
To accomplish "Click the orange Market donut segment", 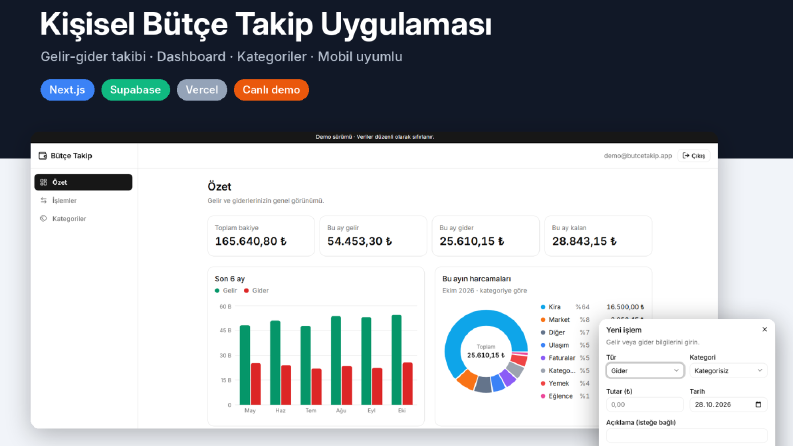I will tap(468, 379).
